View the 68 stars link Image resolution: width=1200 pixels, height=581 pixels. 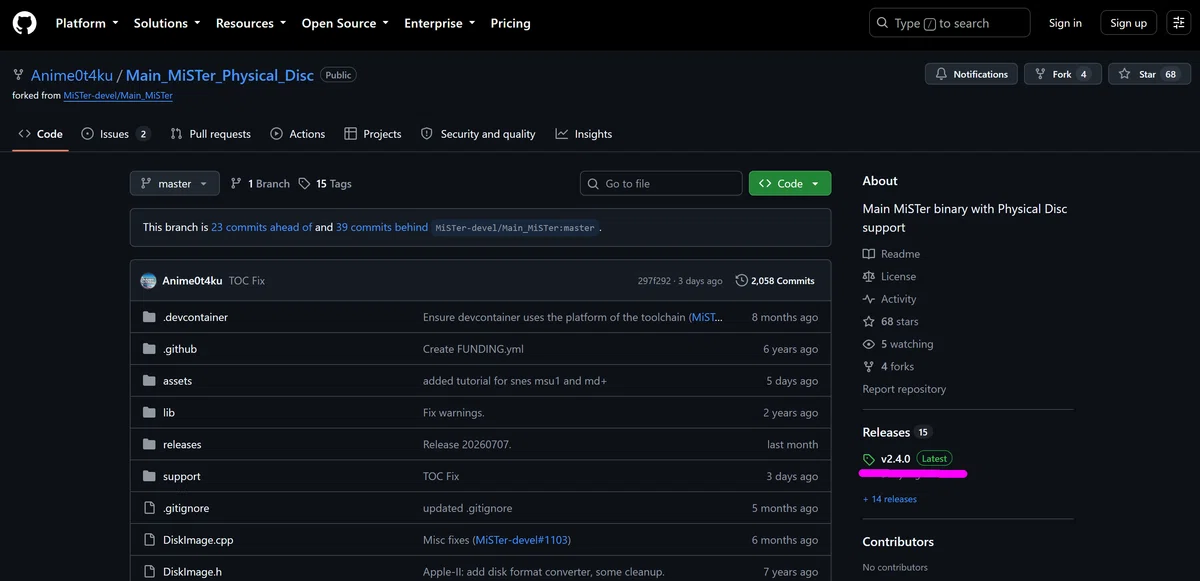click(x=890, y=322)
